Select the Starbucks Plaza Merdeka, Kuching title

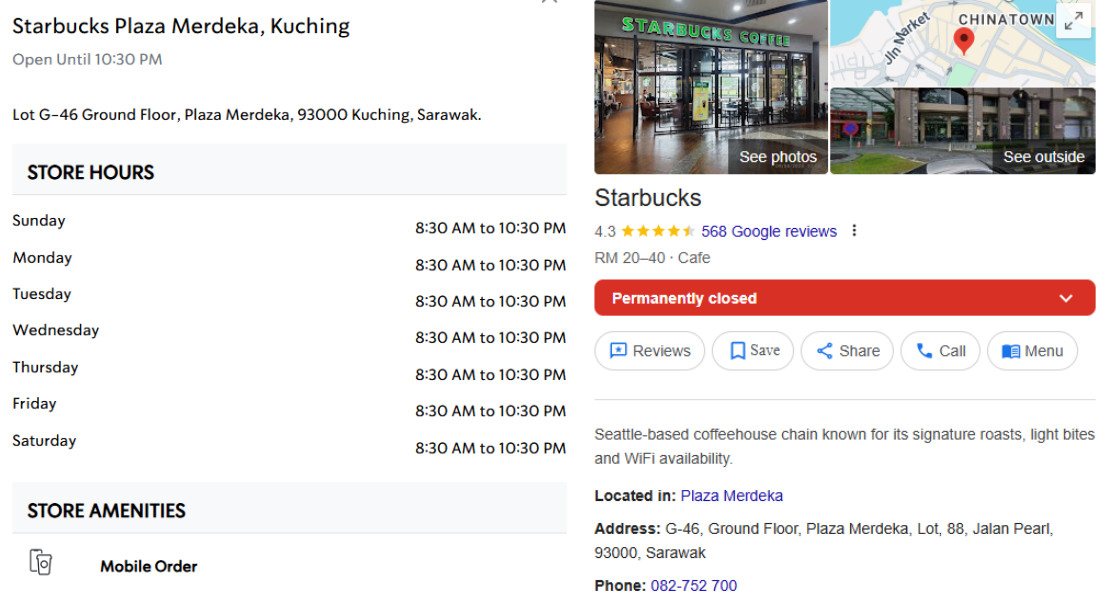click(x=181, y=26)
